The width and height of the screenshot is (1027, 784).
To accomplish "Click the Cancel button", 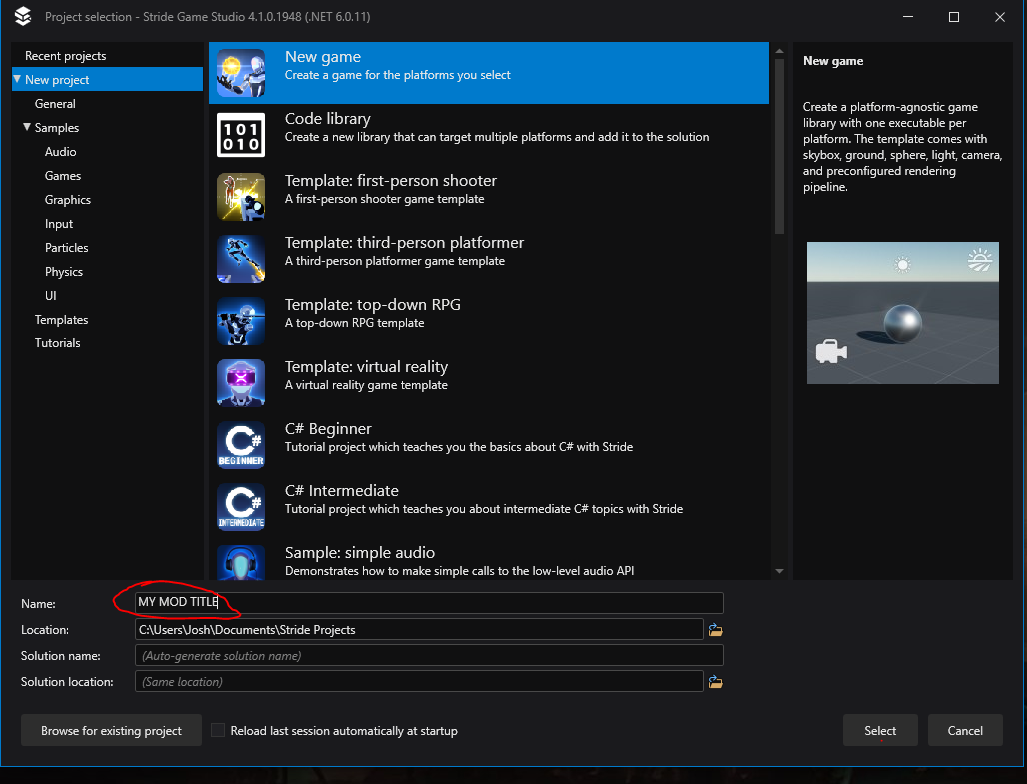I will pos(965,730).
